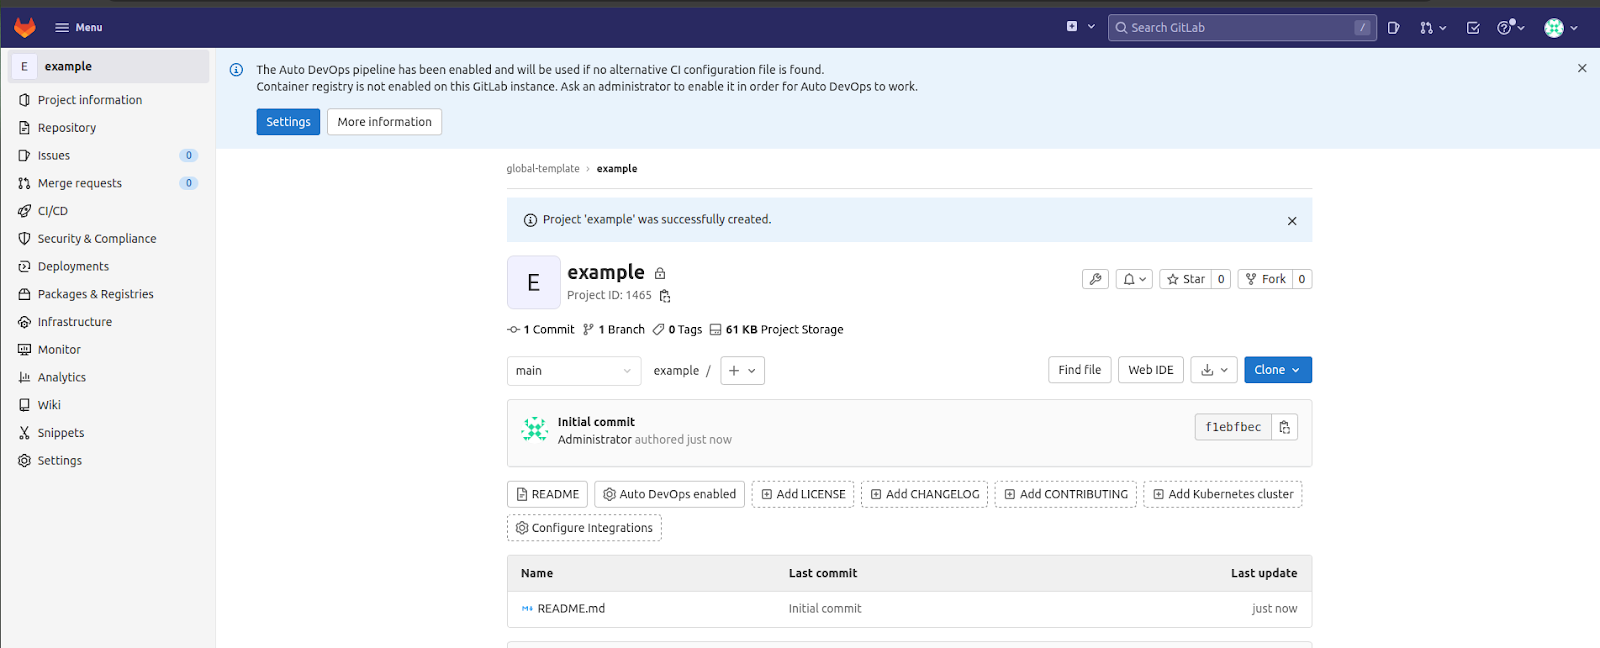Open the download source code dropdown

tap(1214, 370)
